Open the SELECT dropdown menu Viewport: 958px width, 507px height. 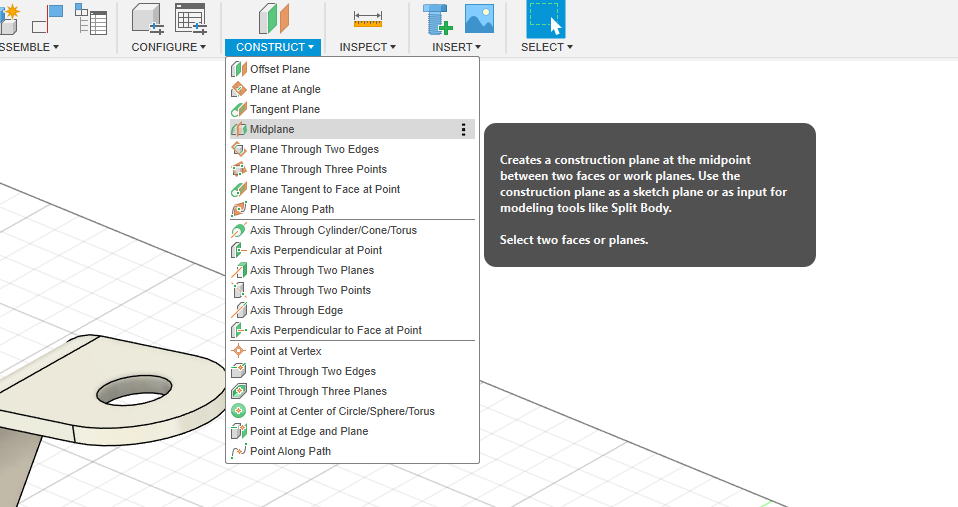pyautogui.click(x=546, y=47)
